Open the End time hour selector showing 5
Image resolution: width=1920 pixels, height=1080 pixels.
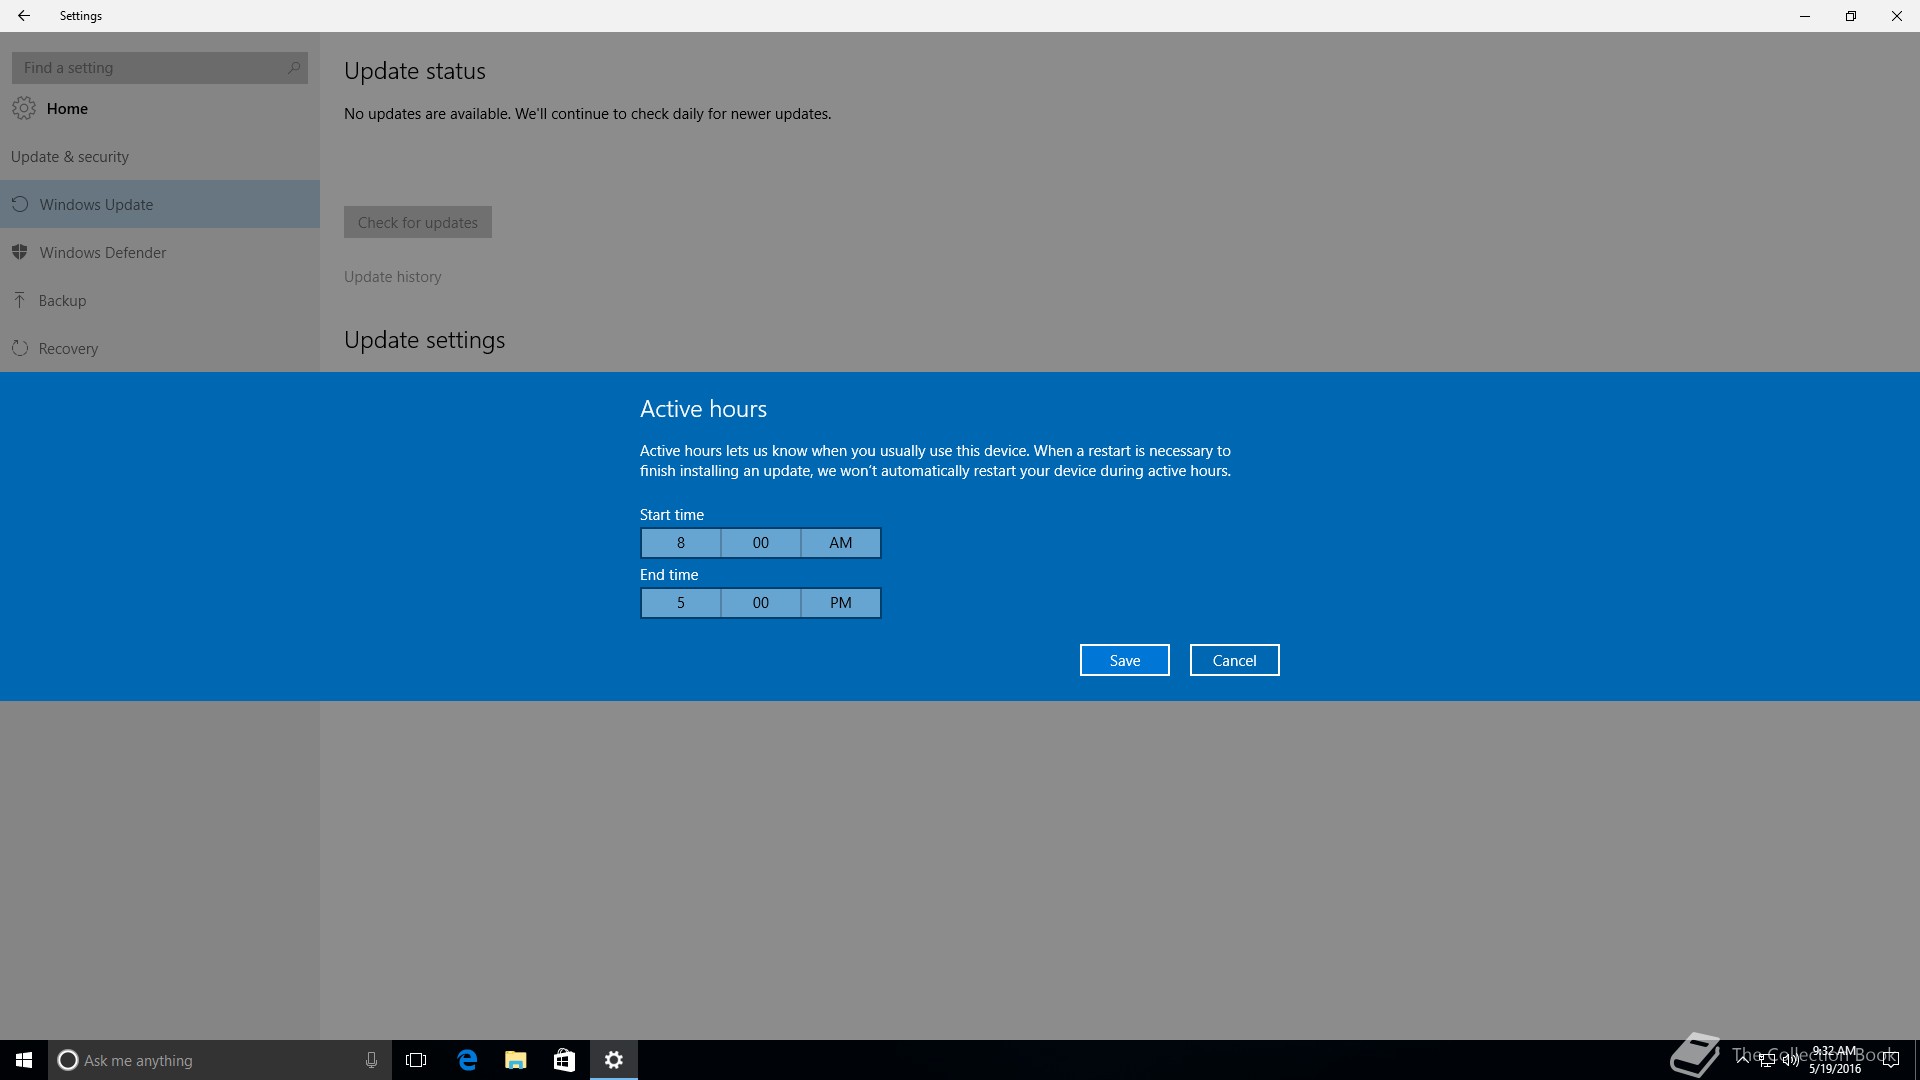tap(681, 603)
